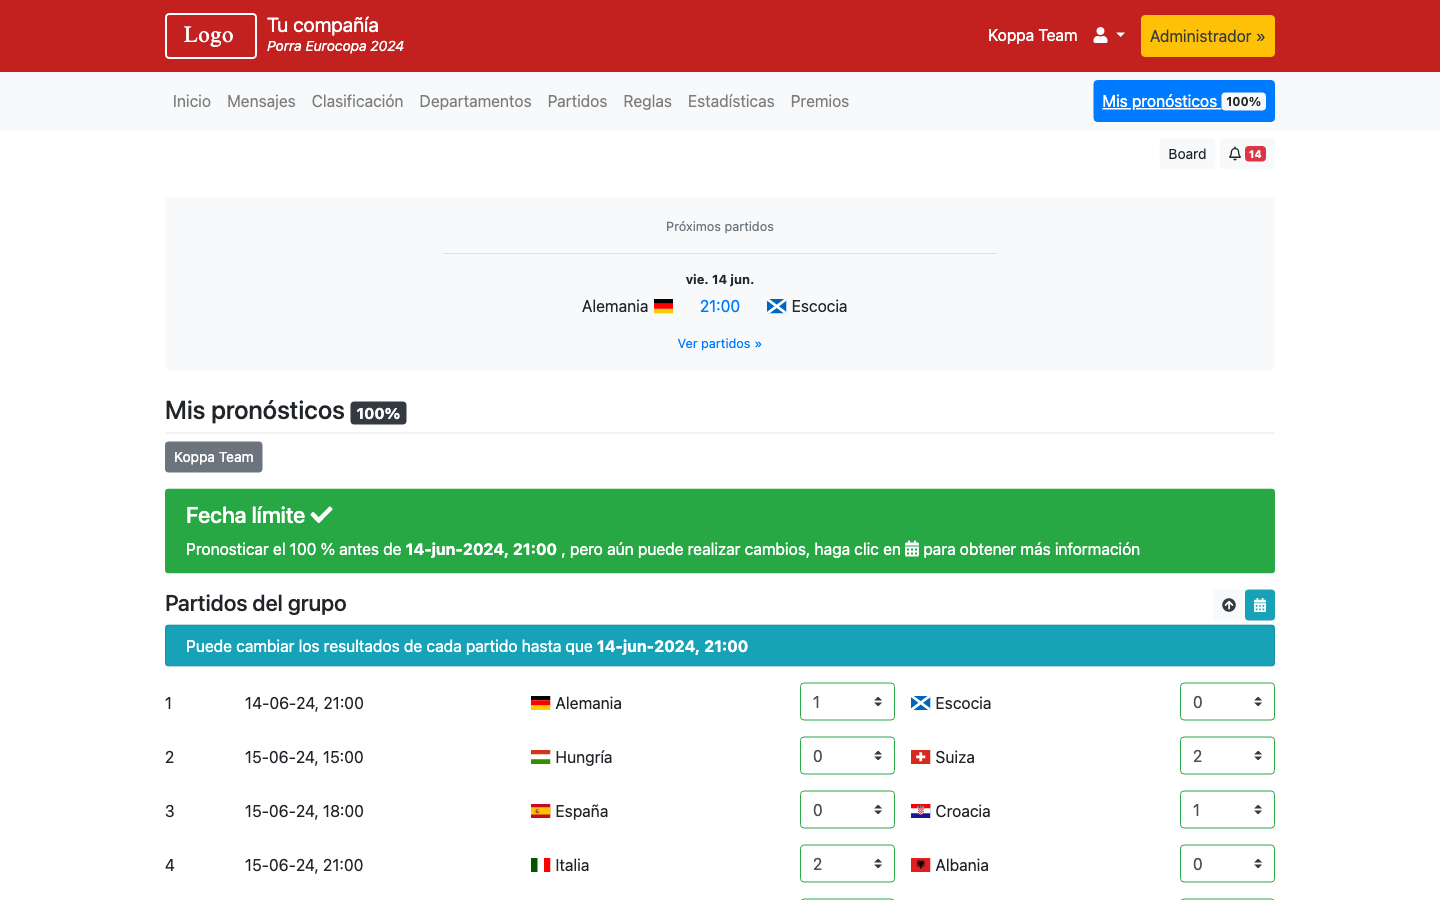
Task: Click the date 15-06-24, 15:00
Action: click(304, 757)
